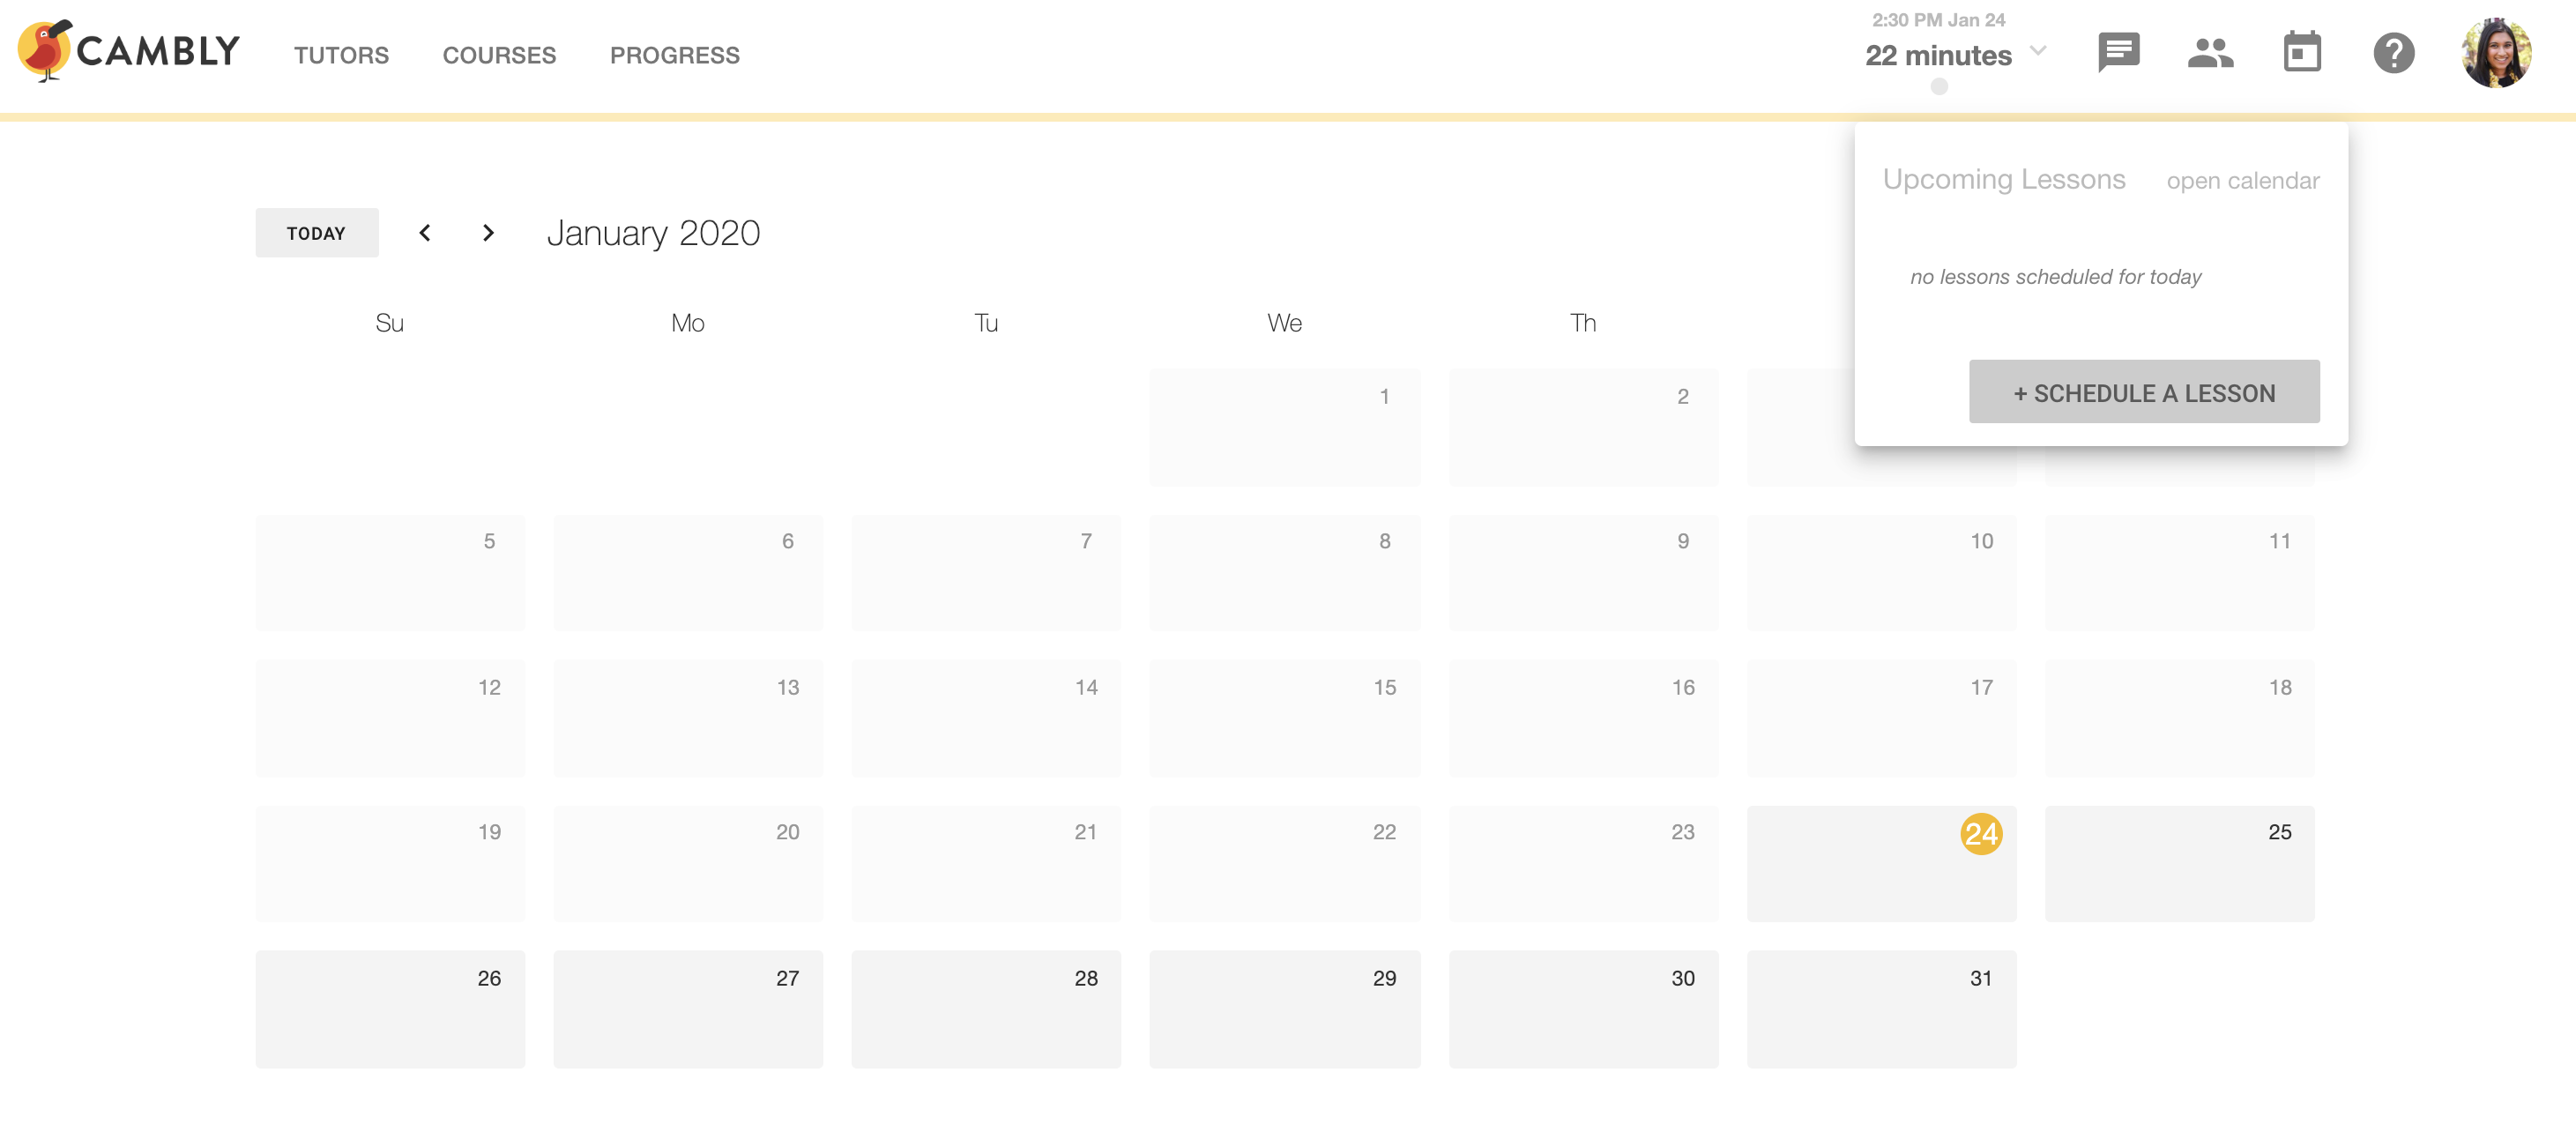This screenshot has width=2576, height=1132.
Task: Open the user profile avatar
Action: click(2496, 53)
